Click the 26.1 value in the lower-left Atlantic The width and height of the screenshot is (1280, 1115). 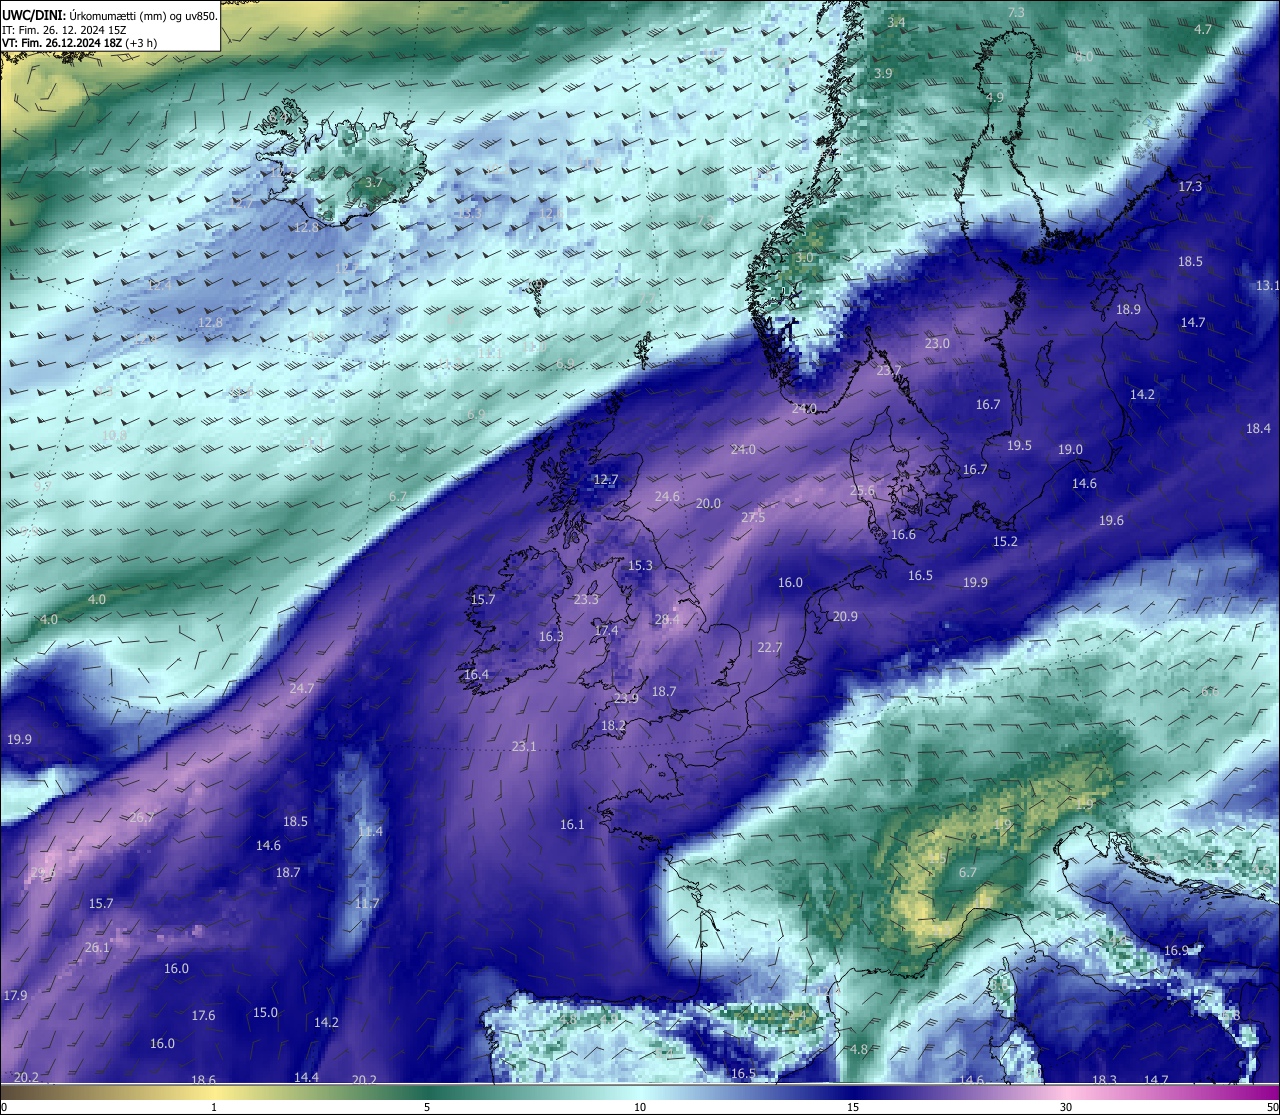(x=97, y=948)
